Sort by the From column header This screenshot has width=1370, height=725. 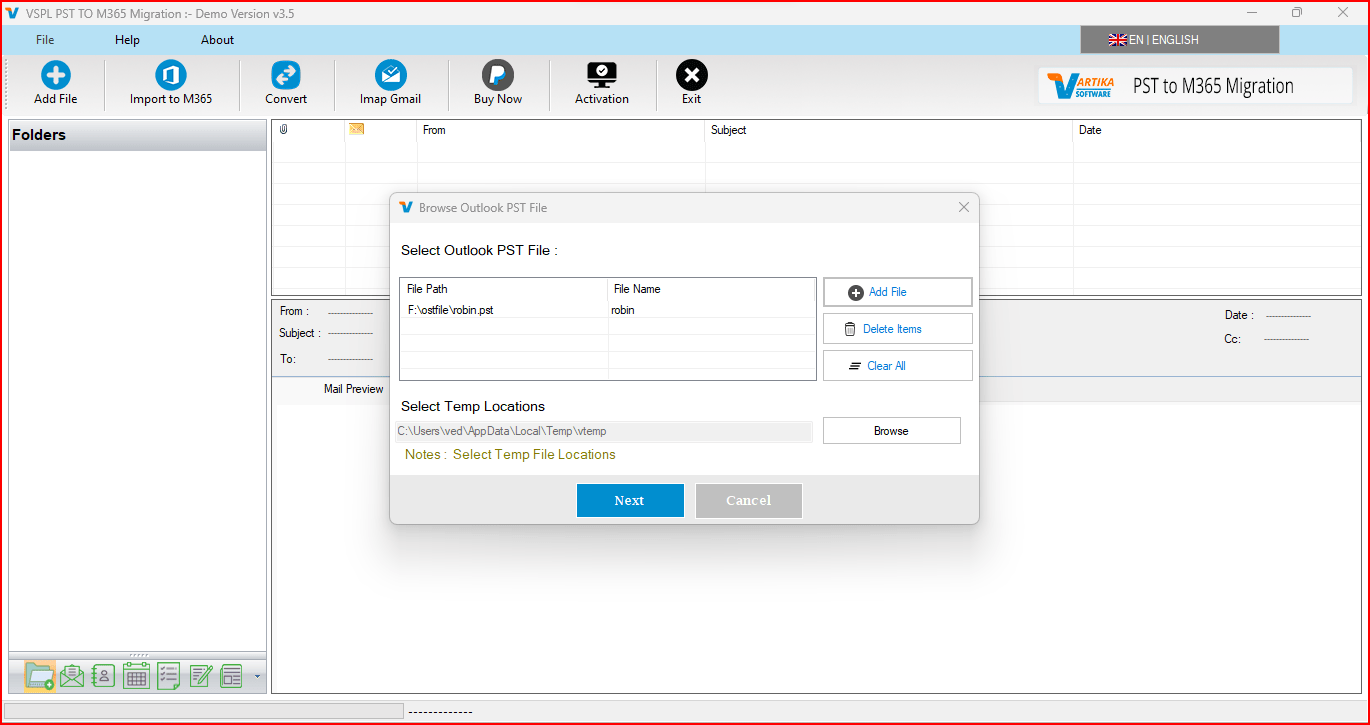[561, 130]
